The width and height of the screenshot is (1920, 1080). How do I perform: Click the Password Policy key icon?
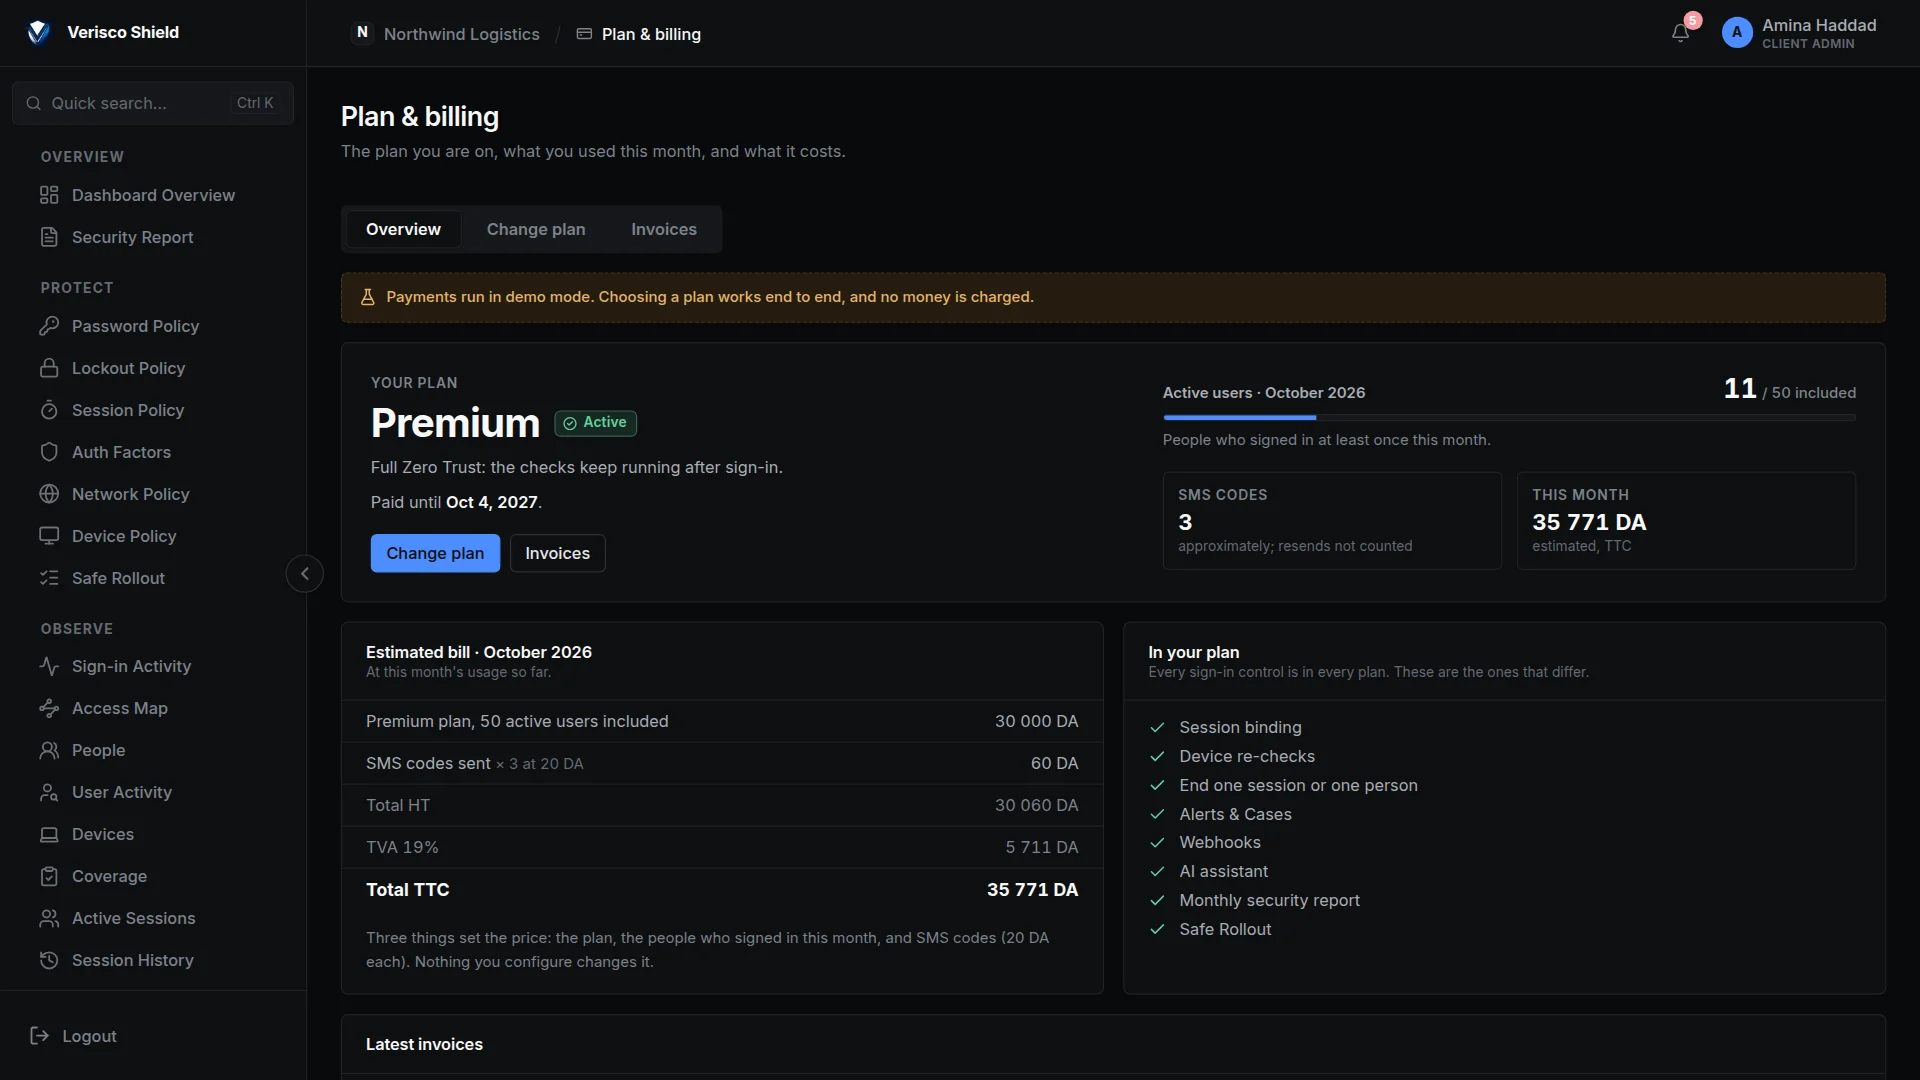pyautogui.click(x=49, y=326)
